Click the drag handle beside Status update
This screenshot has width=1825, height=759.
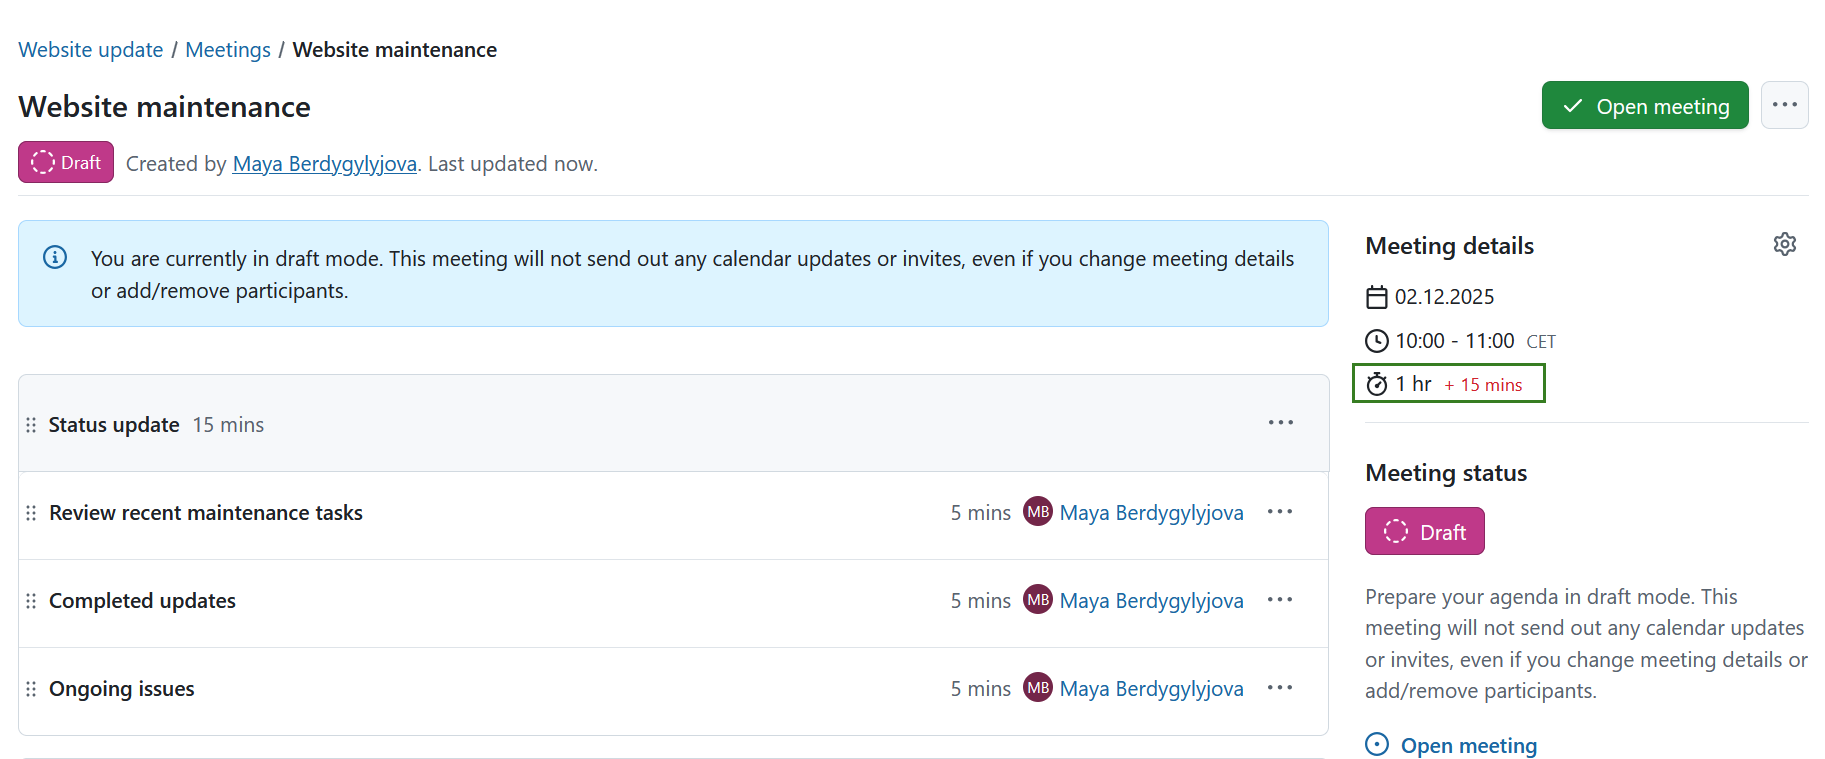[31, 425]
